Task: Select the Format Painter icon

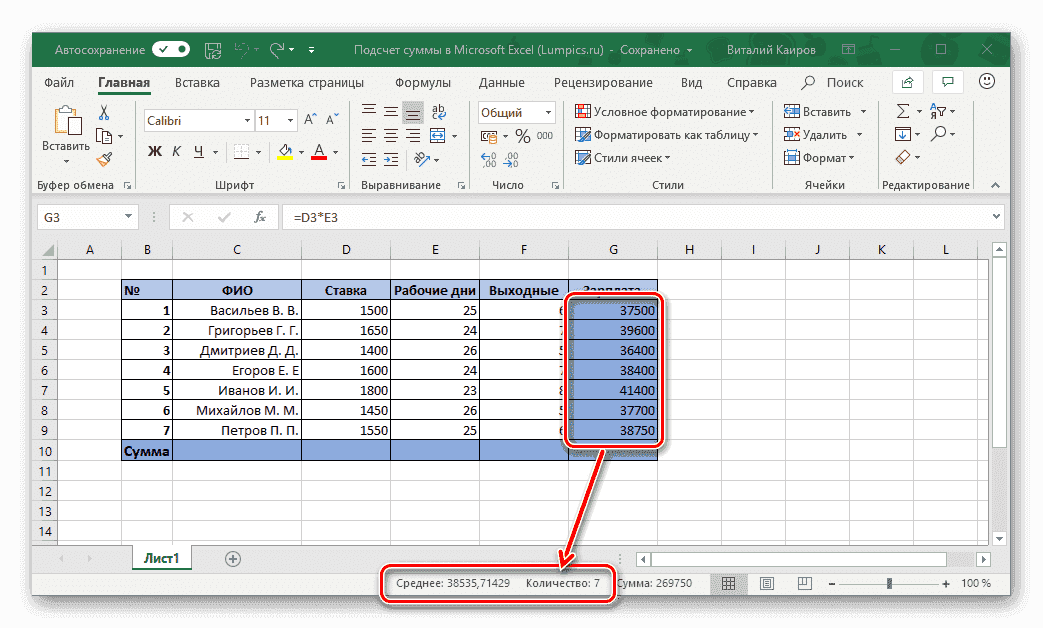Action: (x=103, y=158)
